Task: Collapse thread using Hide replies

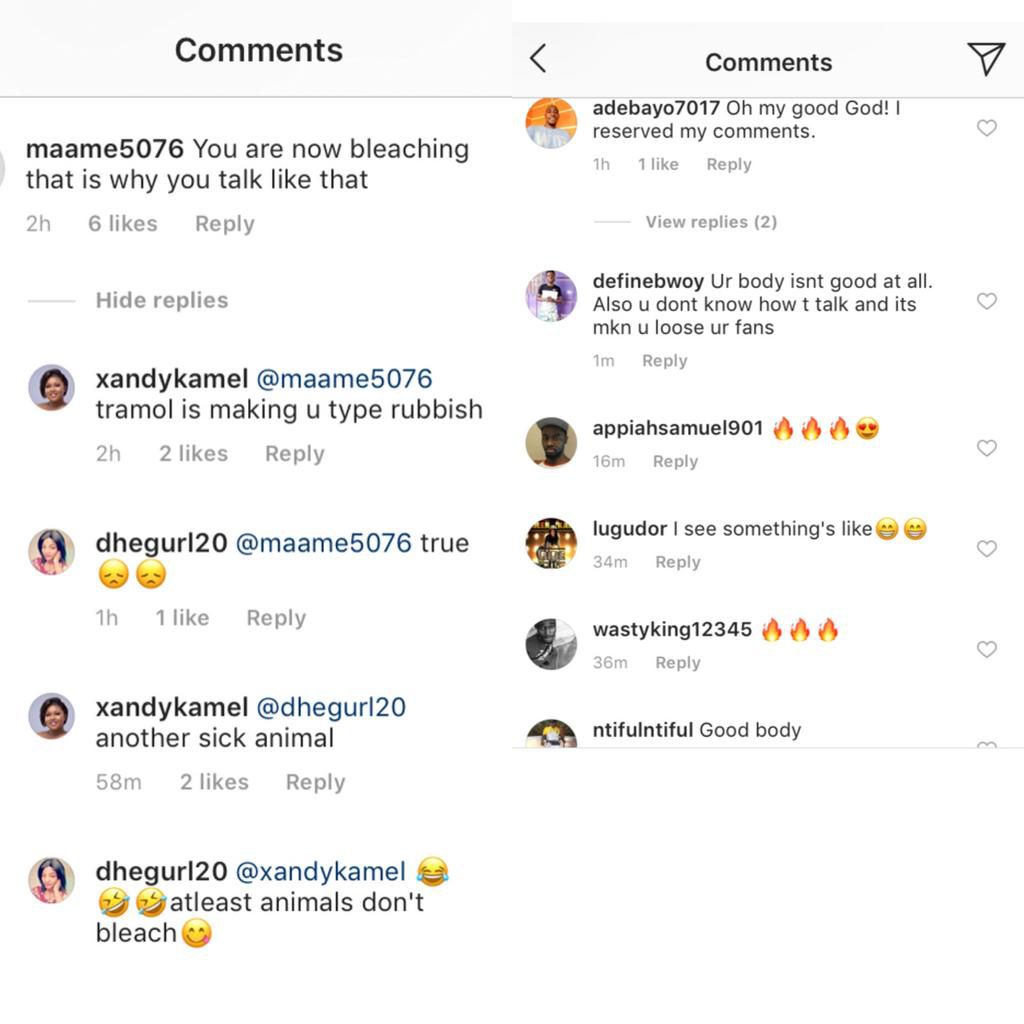Action: (161, 300)
